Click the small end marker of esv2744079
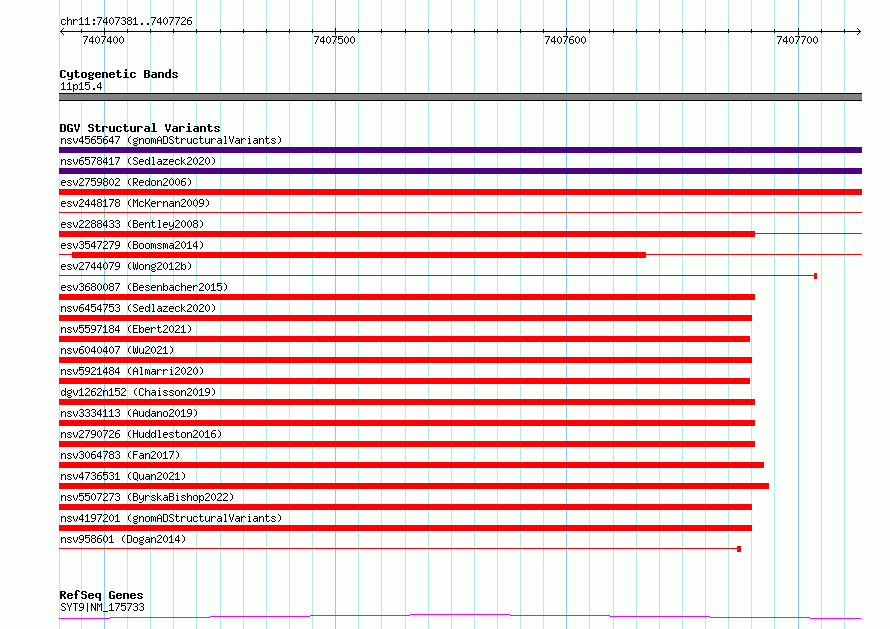Image resolution: width=890 pixels, height=629 pixels. point(815,276)
